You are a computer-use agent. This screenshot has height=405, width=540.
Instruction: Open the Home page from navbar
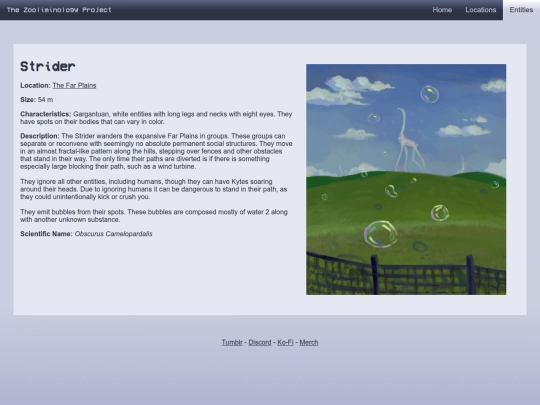pos(442,10)
